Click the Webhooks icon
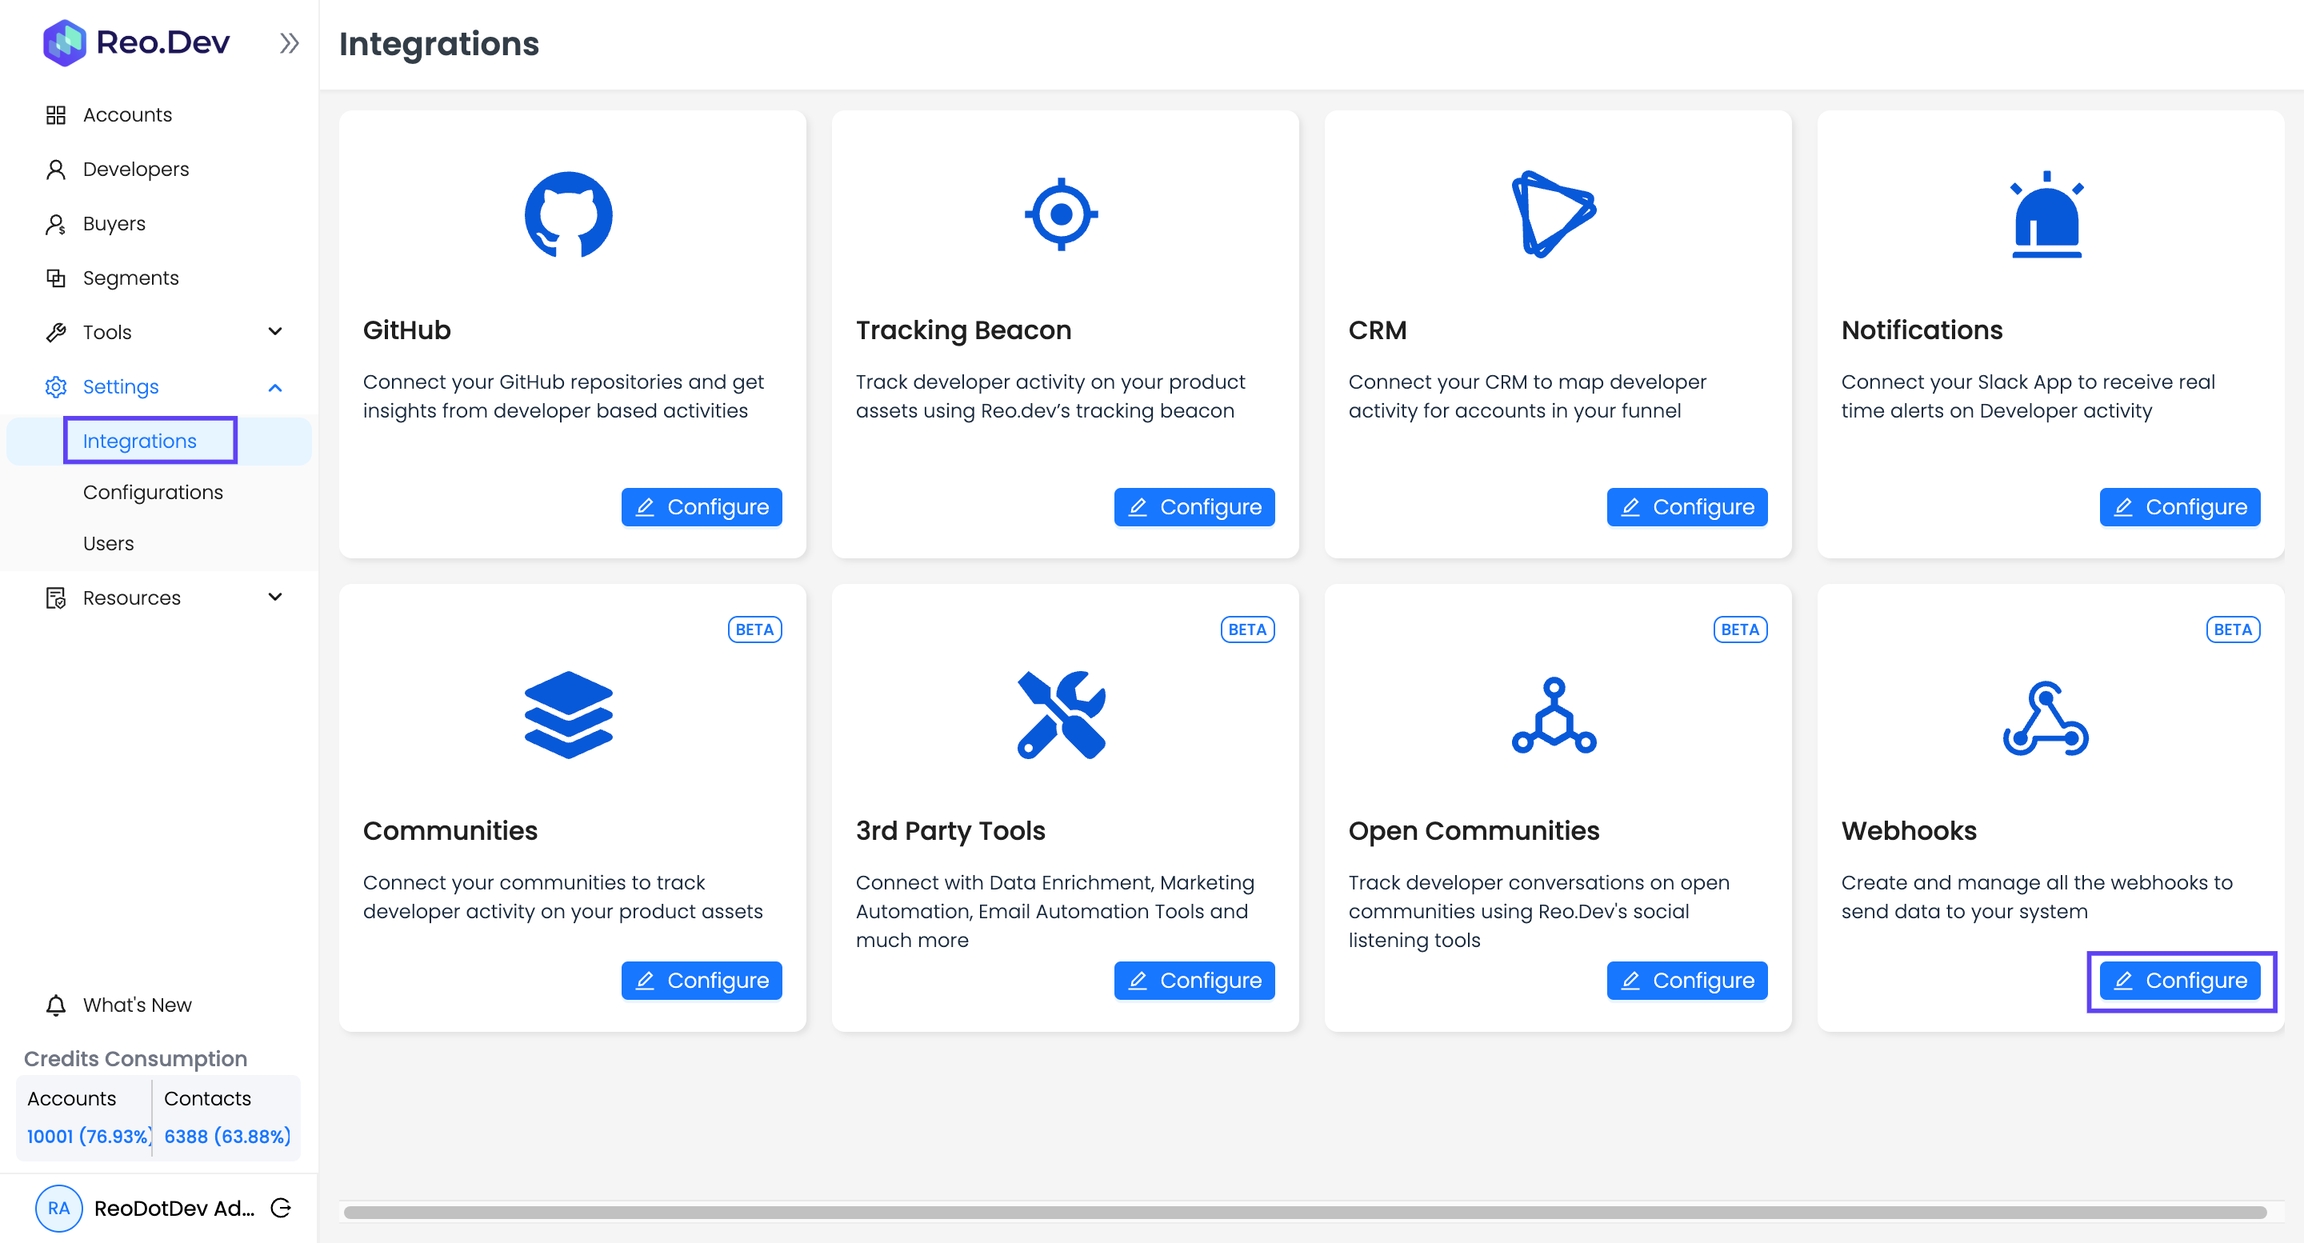Image resolution: width=2304 pixels, height=1243 pixels. click(2046, 718)
